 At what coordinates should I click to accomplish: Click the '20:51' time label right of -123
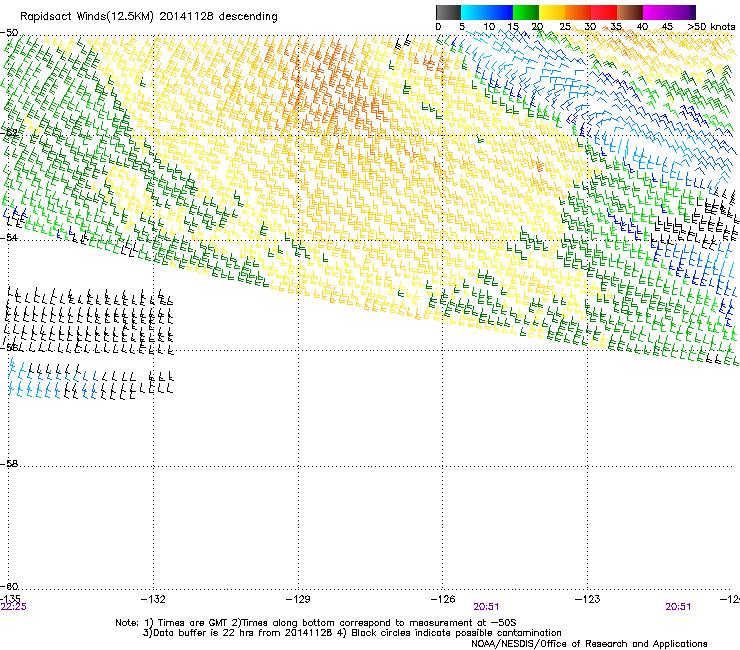click(678, 607)
